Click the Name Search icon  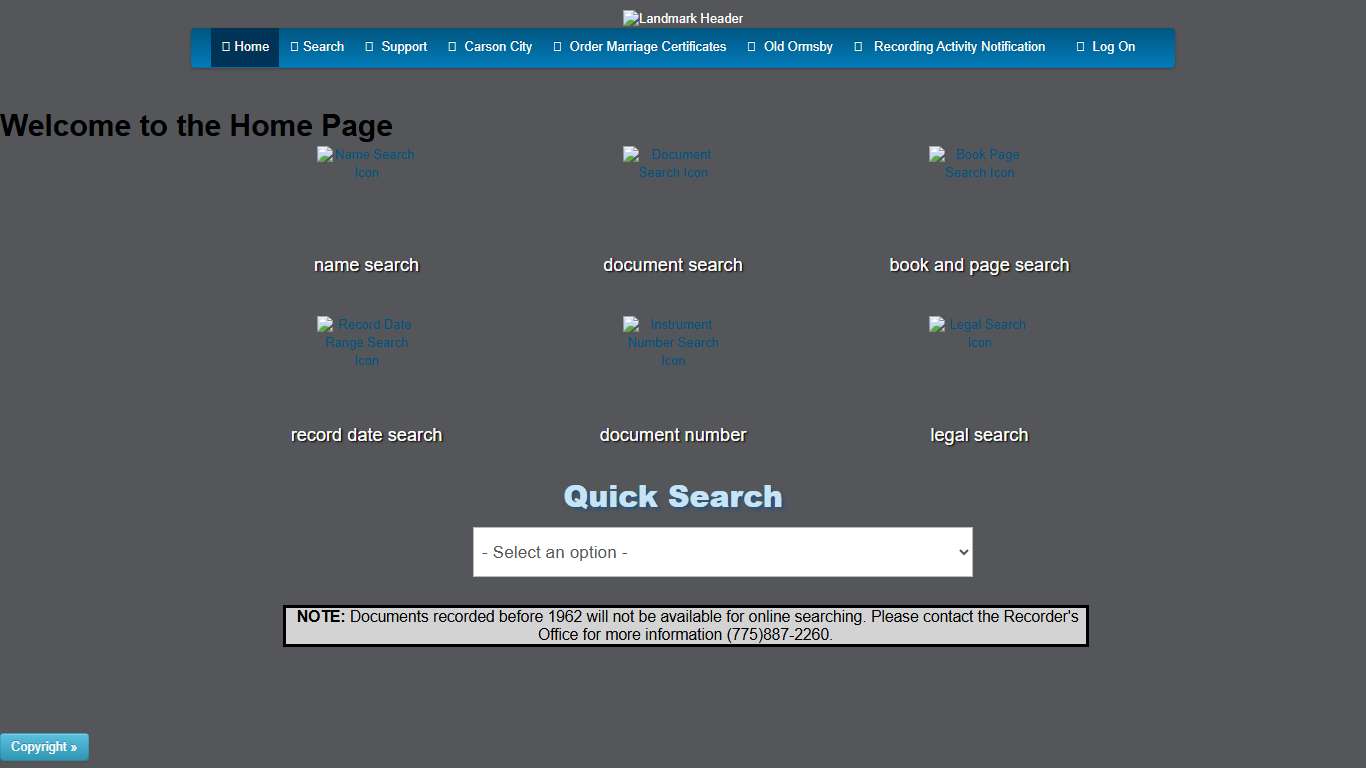(x=366, y=163)
